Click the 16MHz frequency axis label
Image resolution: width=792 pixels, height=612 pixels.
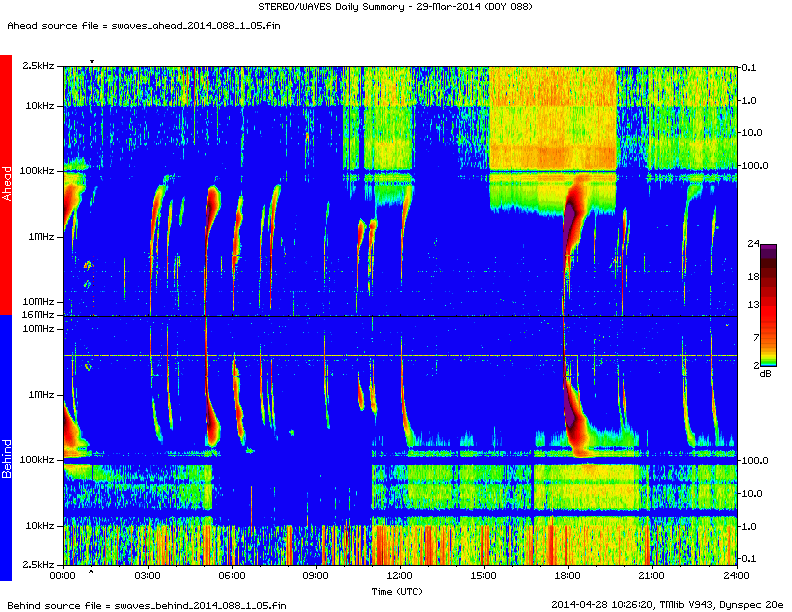(39, 315)
